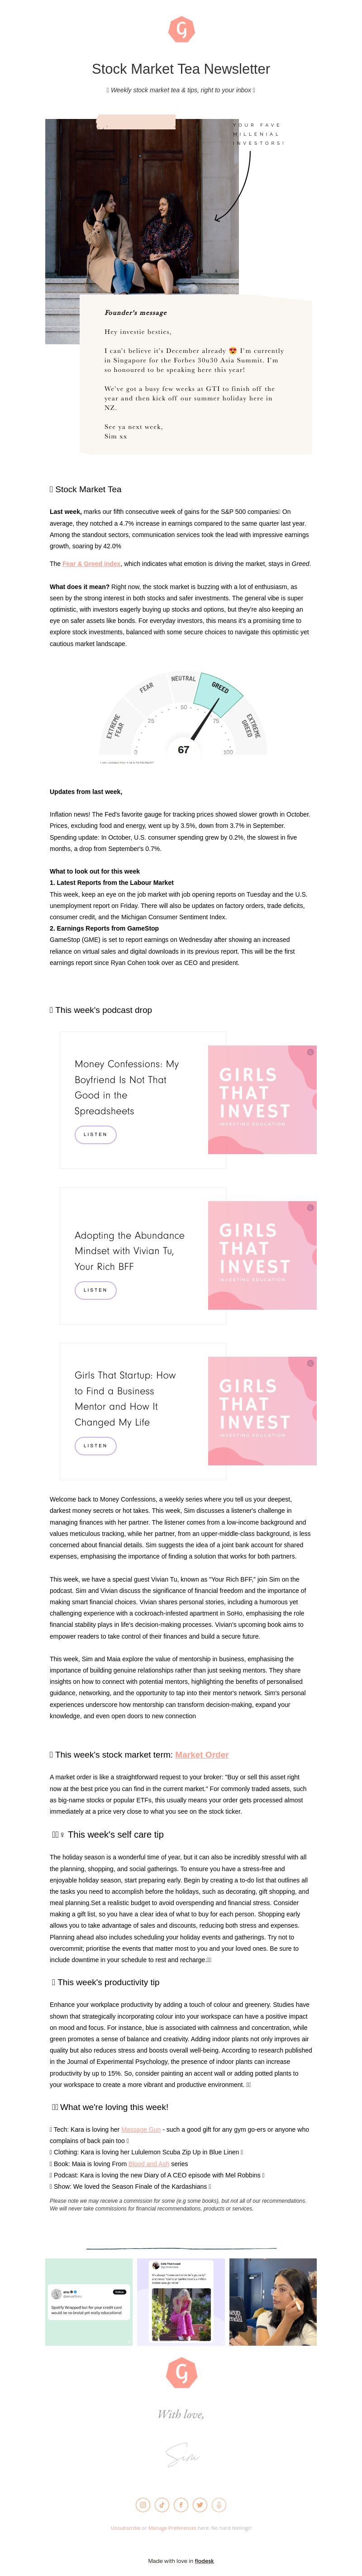This screenshot has width=362, height=2576.
Task: Open the flodesk link at bottom
Action: [x=204, y=2561]
